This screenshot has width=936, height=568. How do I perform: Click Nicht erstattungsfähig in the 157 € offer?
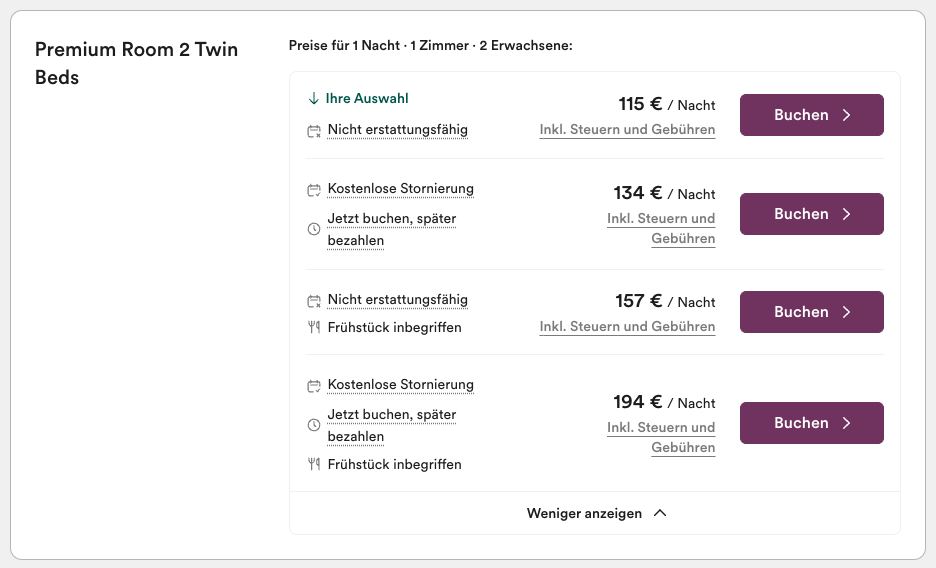(x=398, y=300)
